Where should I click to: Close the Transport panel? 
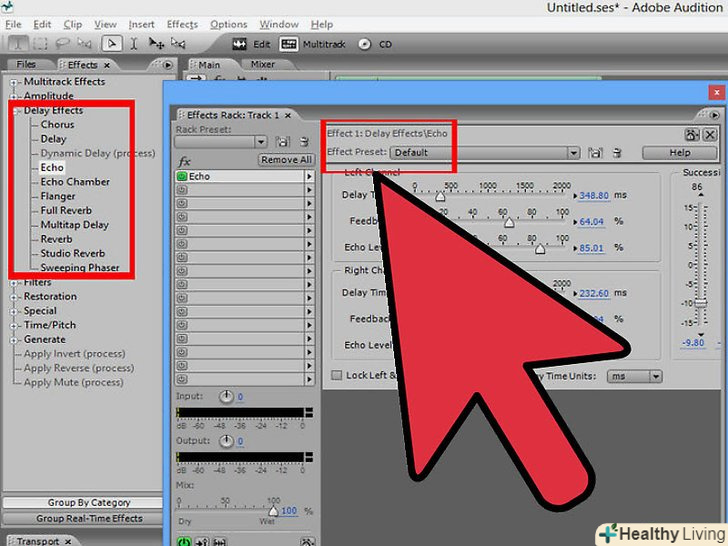(68, 541)
